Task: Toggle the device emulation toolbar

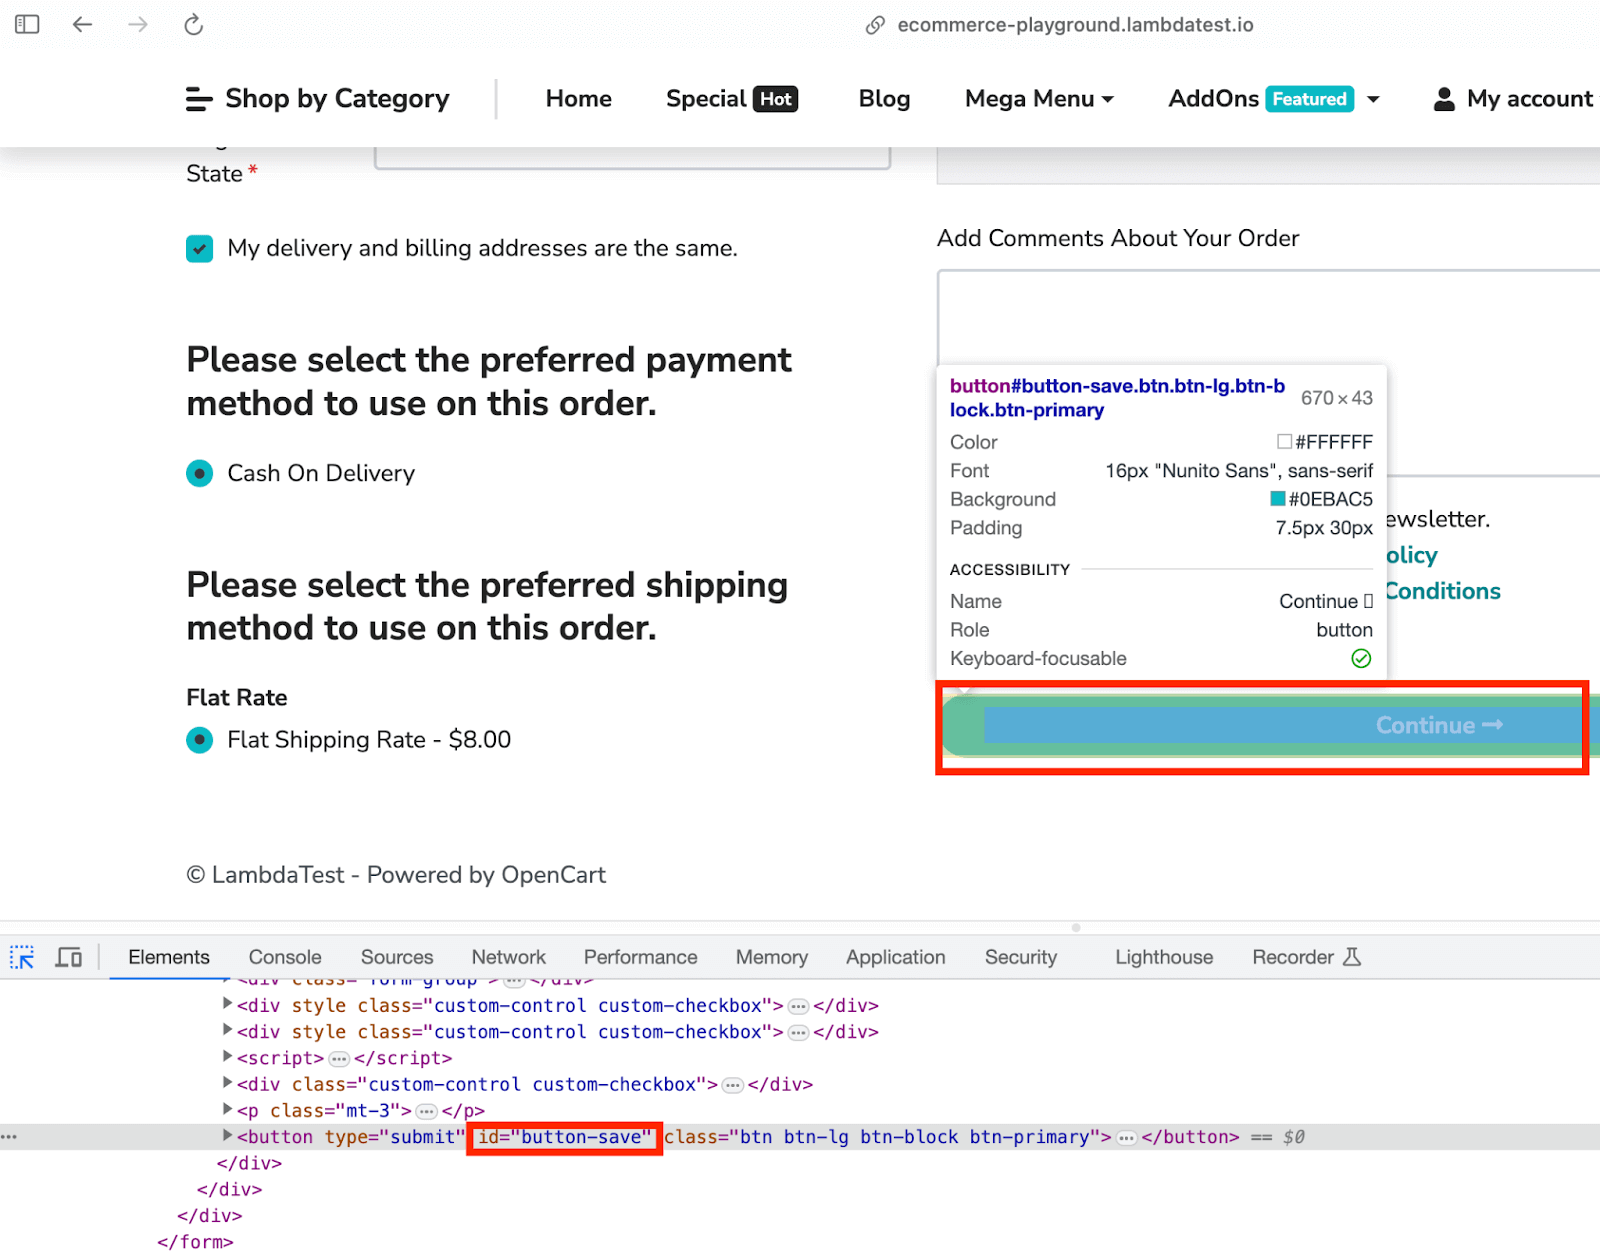Action: tap(67, 957)
